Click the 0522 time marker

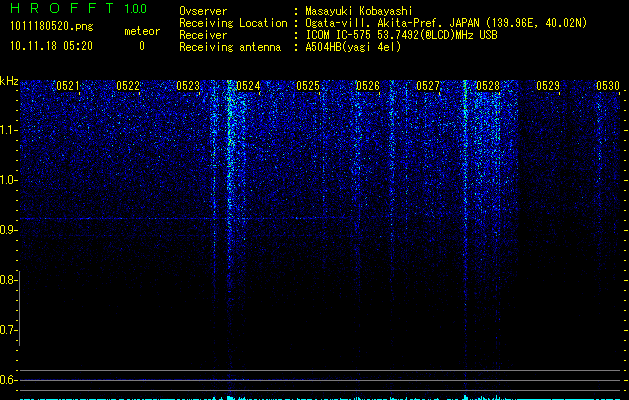coord(128,85)
